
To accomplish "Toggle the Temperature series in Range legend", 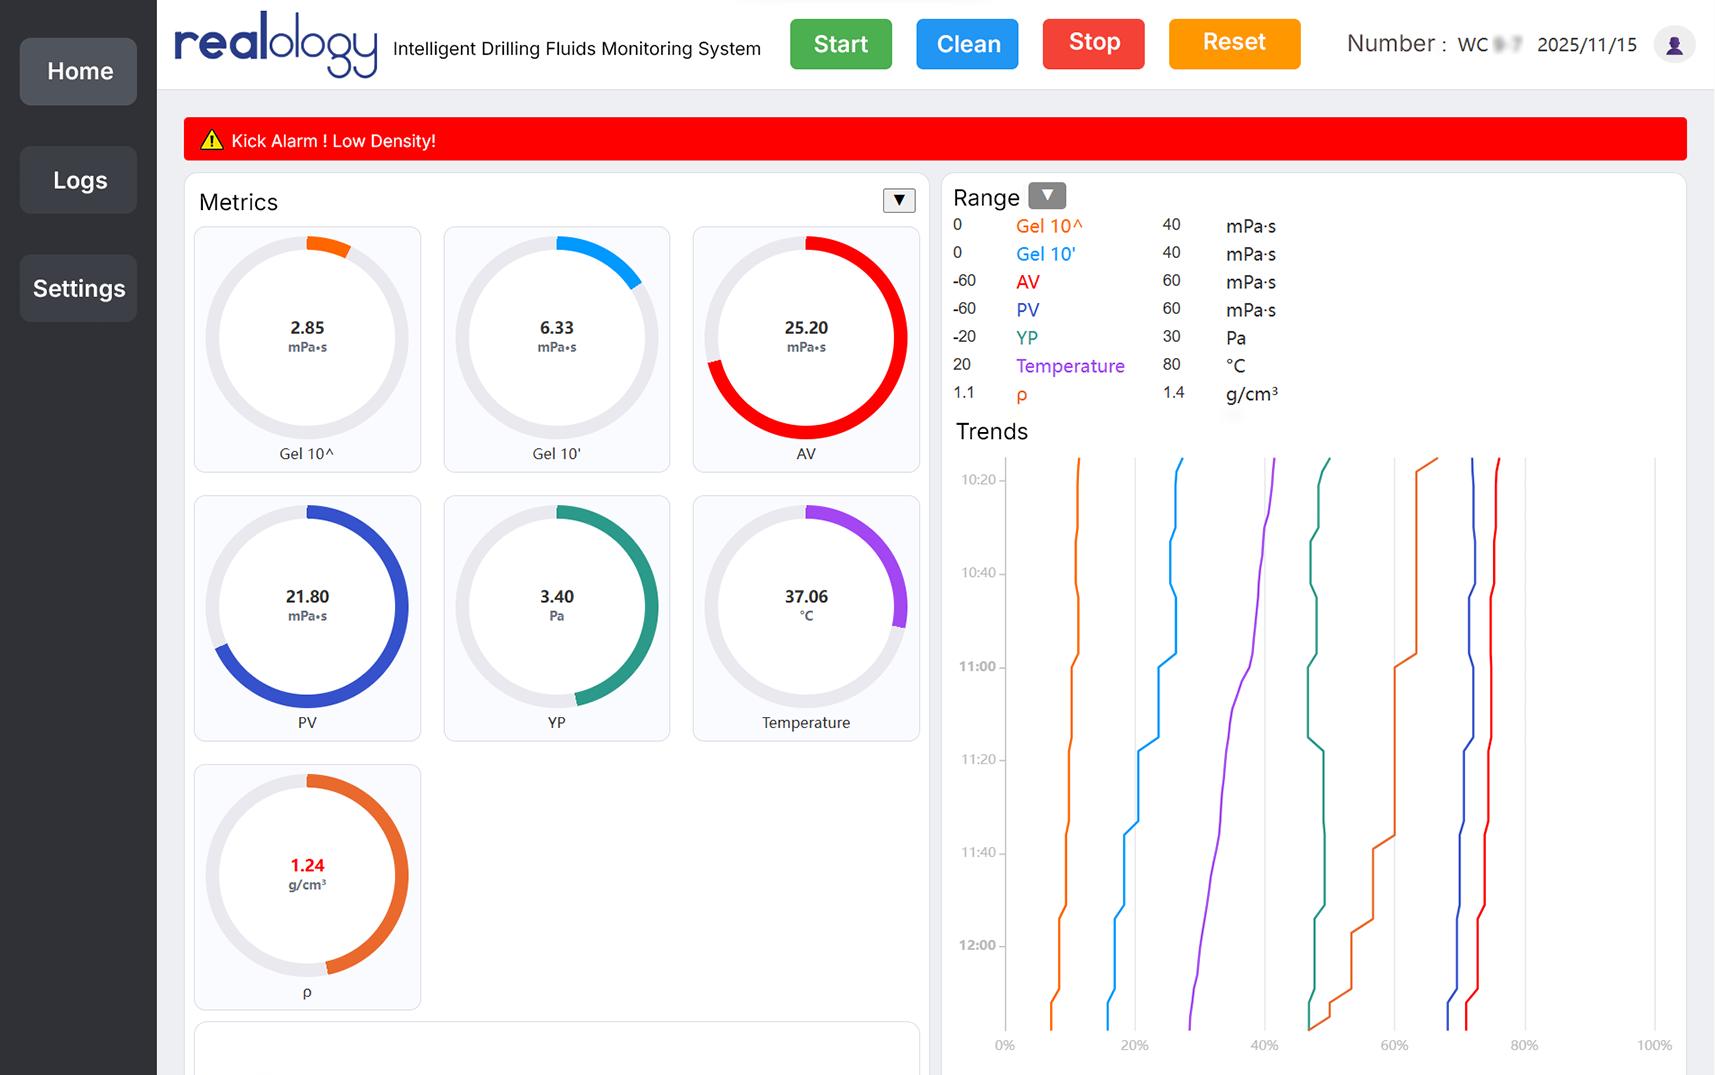I will coord(1069,366).
